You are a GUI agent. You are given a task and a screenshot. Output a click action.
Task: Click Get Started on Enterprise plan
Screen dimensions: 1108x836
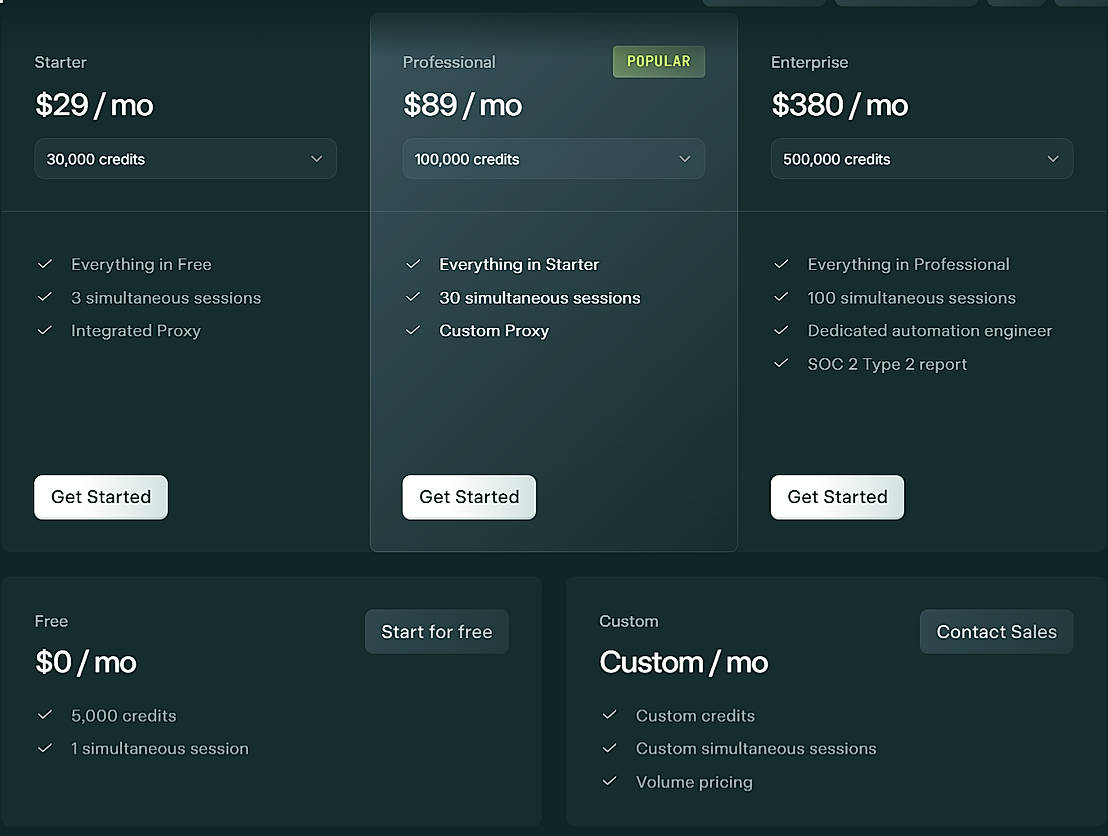[837, 497]
